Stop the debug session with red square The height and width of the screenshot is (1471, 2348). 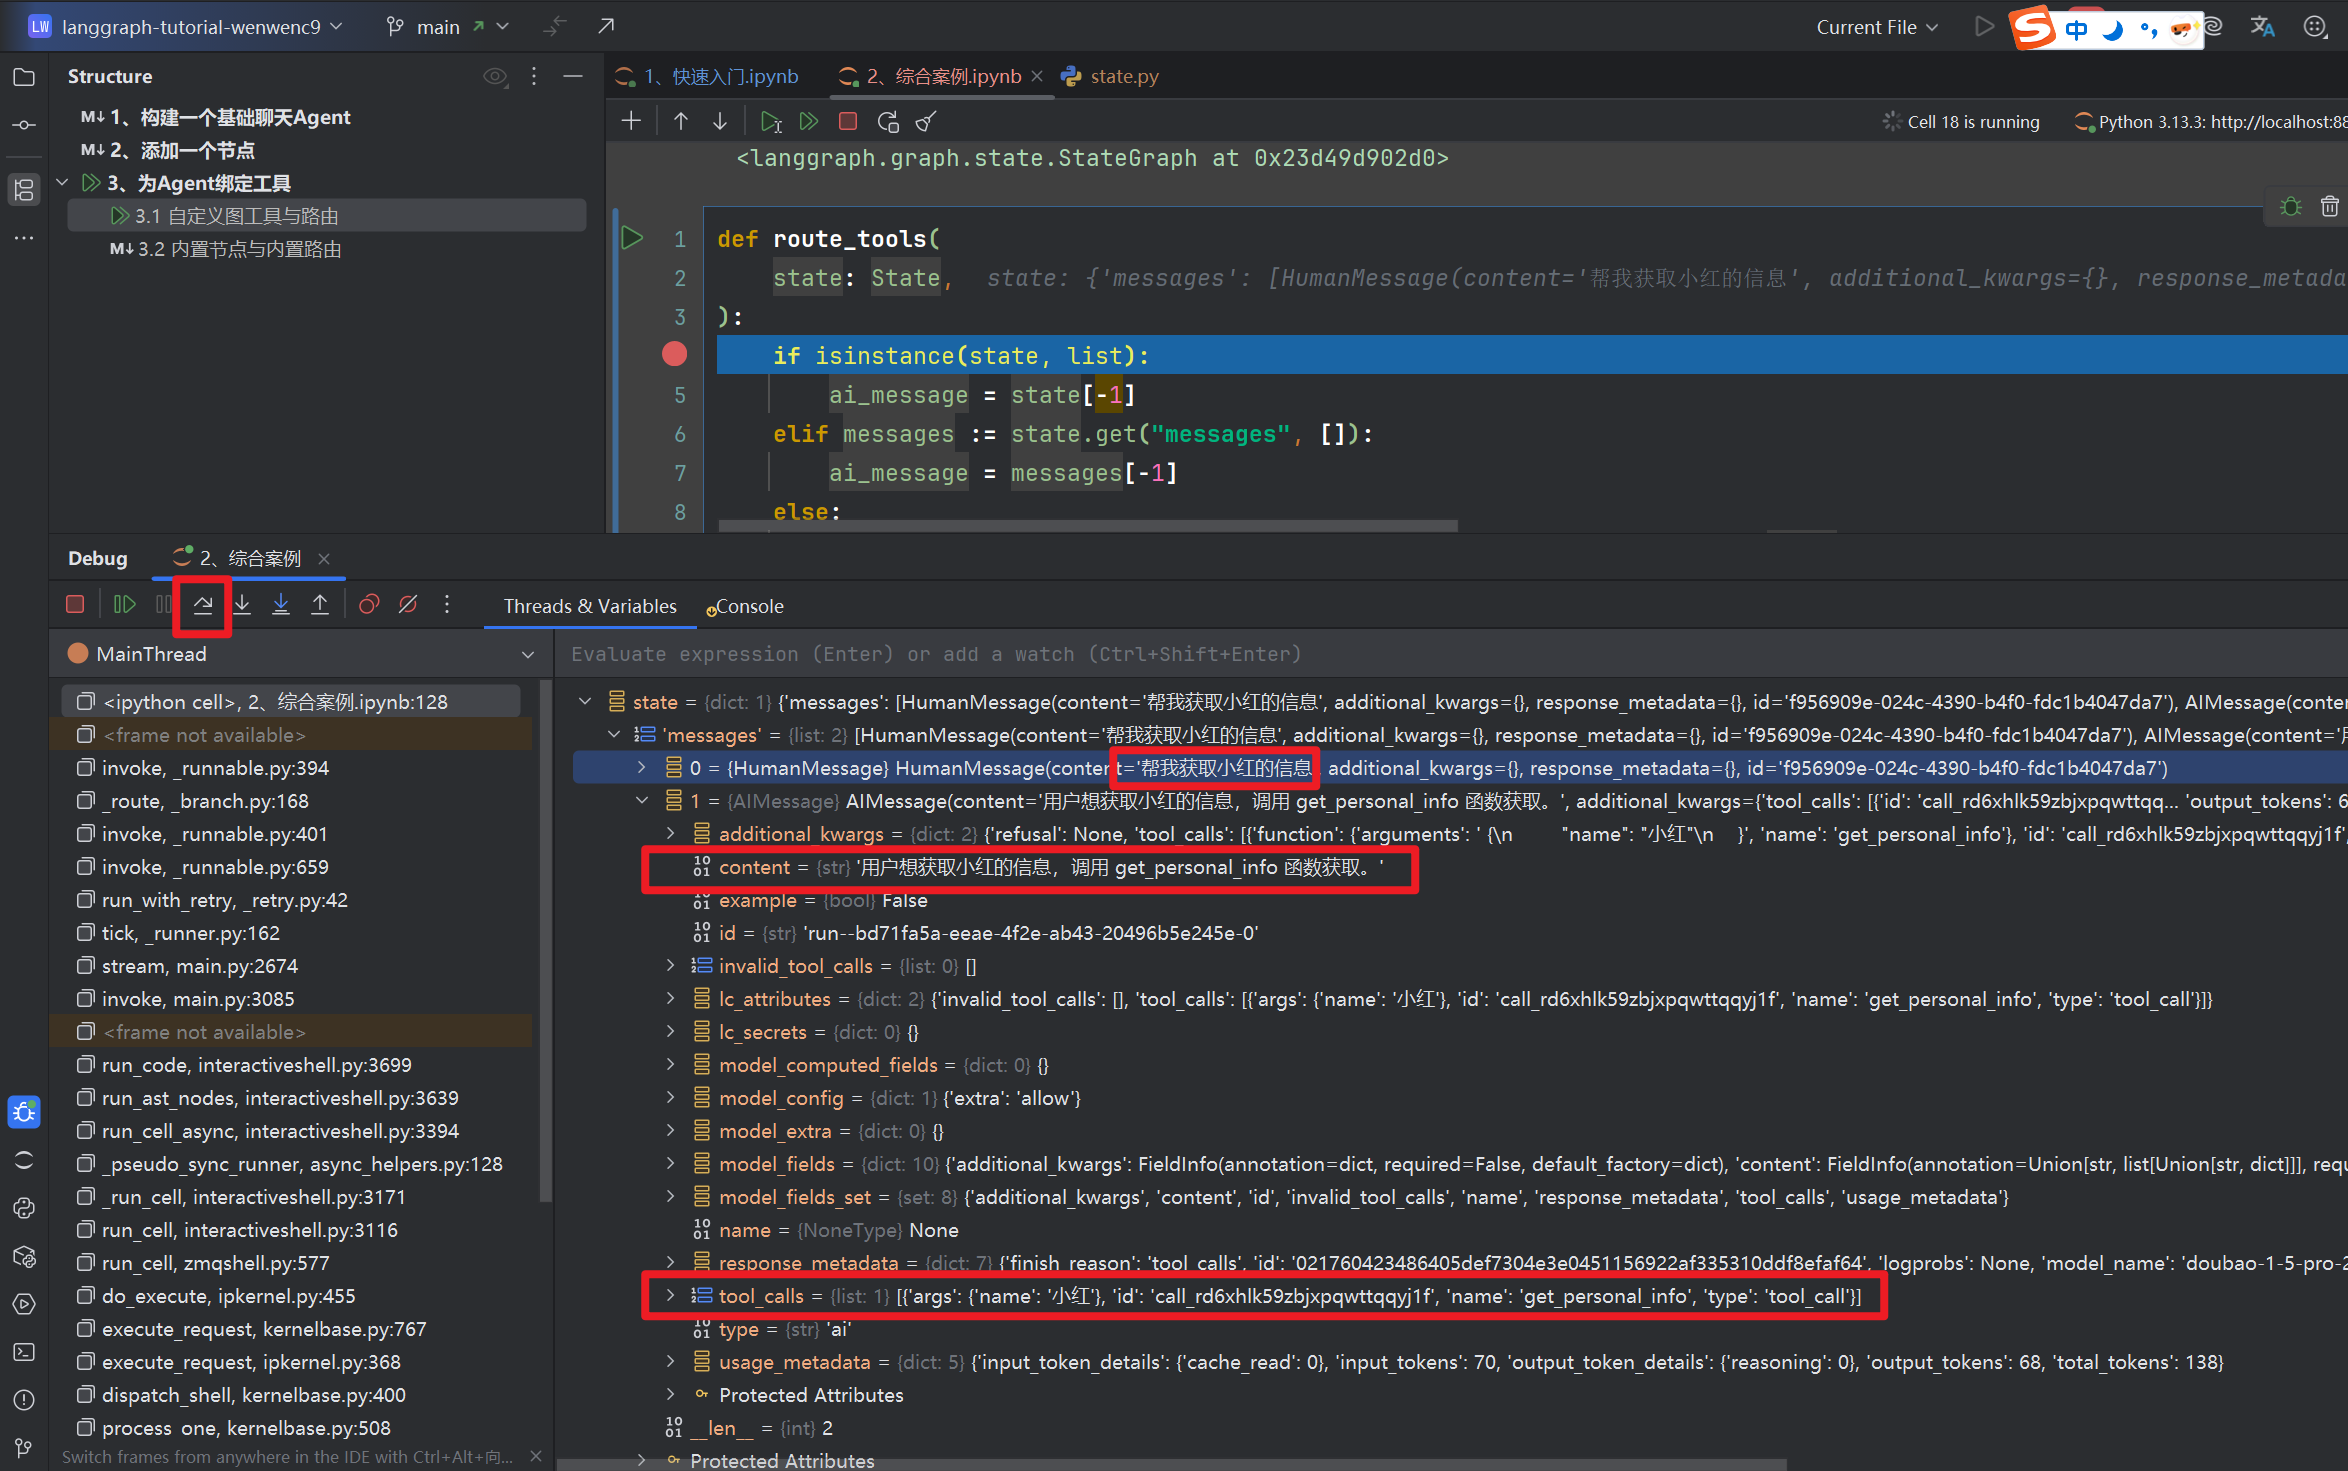(x=75, y=605)
